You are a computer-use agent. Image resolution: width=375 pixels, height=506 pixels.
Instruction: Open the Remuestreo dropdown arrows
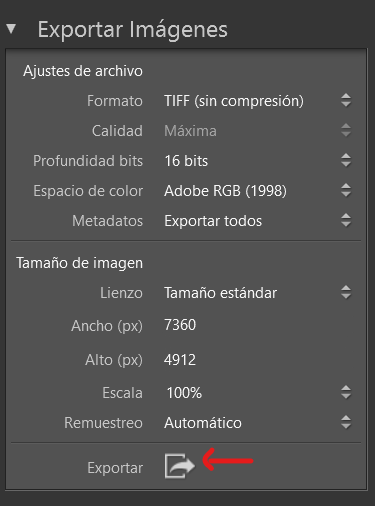[x=346, y=422]
